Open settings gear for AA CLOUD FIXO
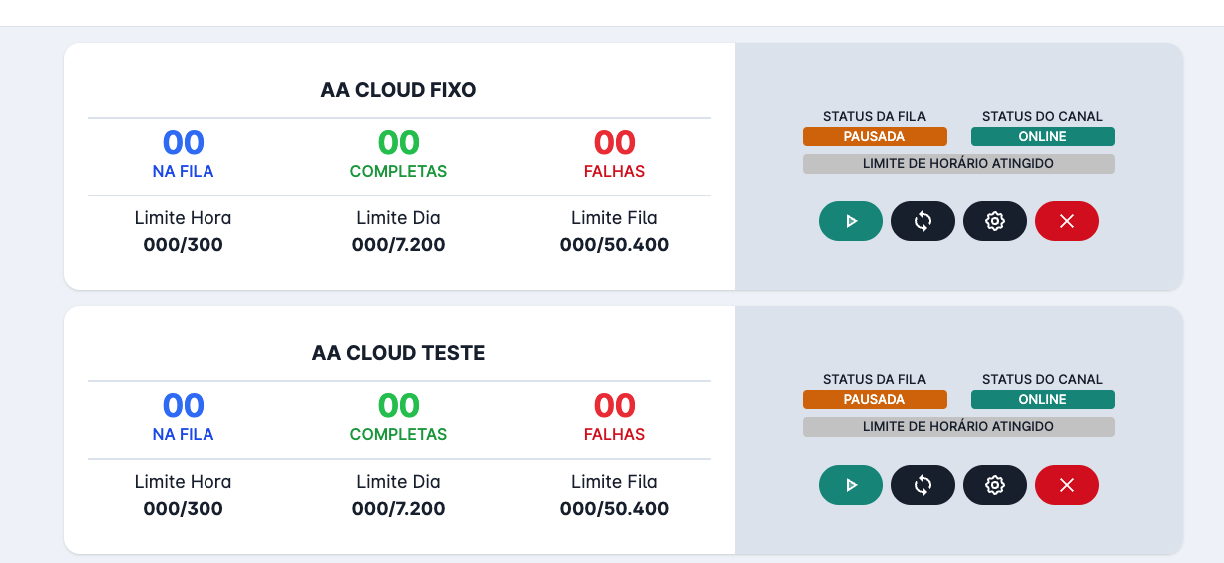The height and width of the screenshot is (563, 1224). pyautogui.click(x=995, y=221)
